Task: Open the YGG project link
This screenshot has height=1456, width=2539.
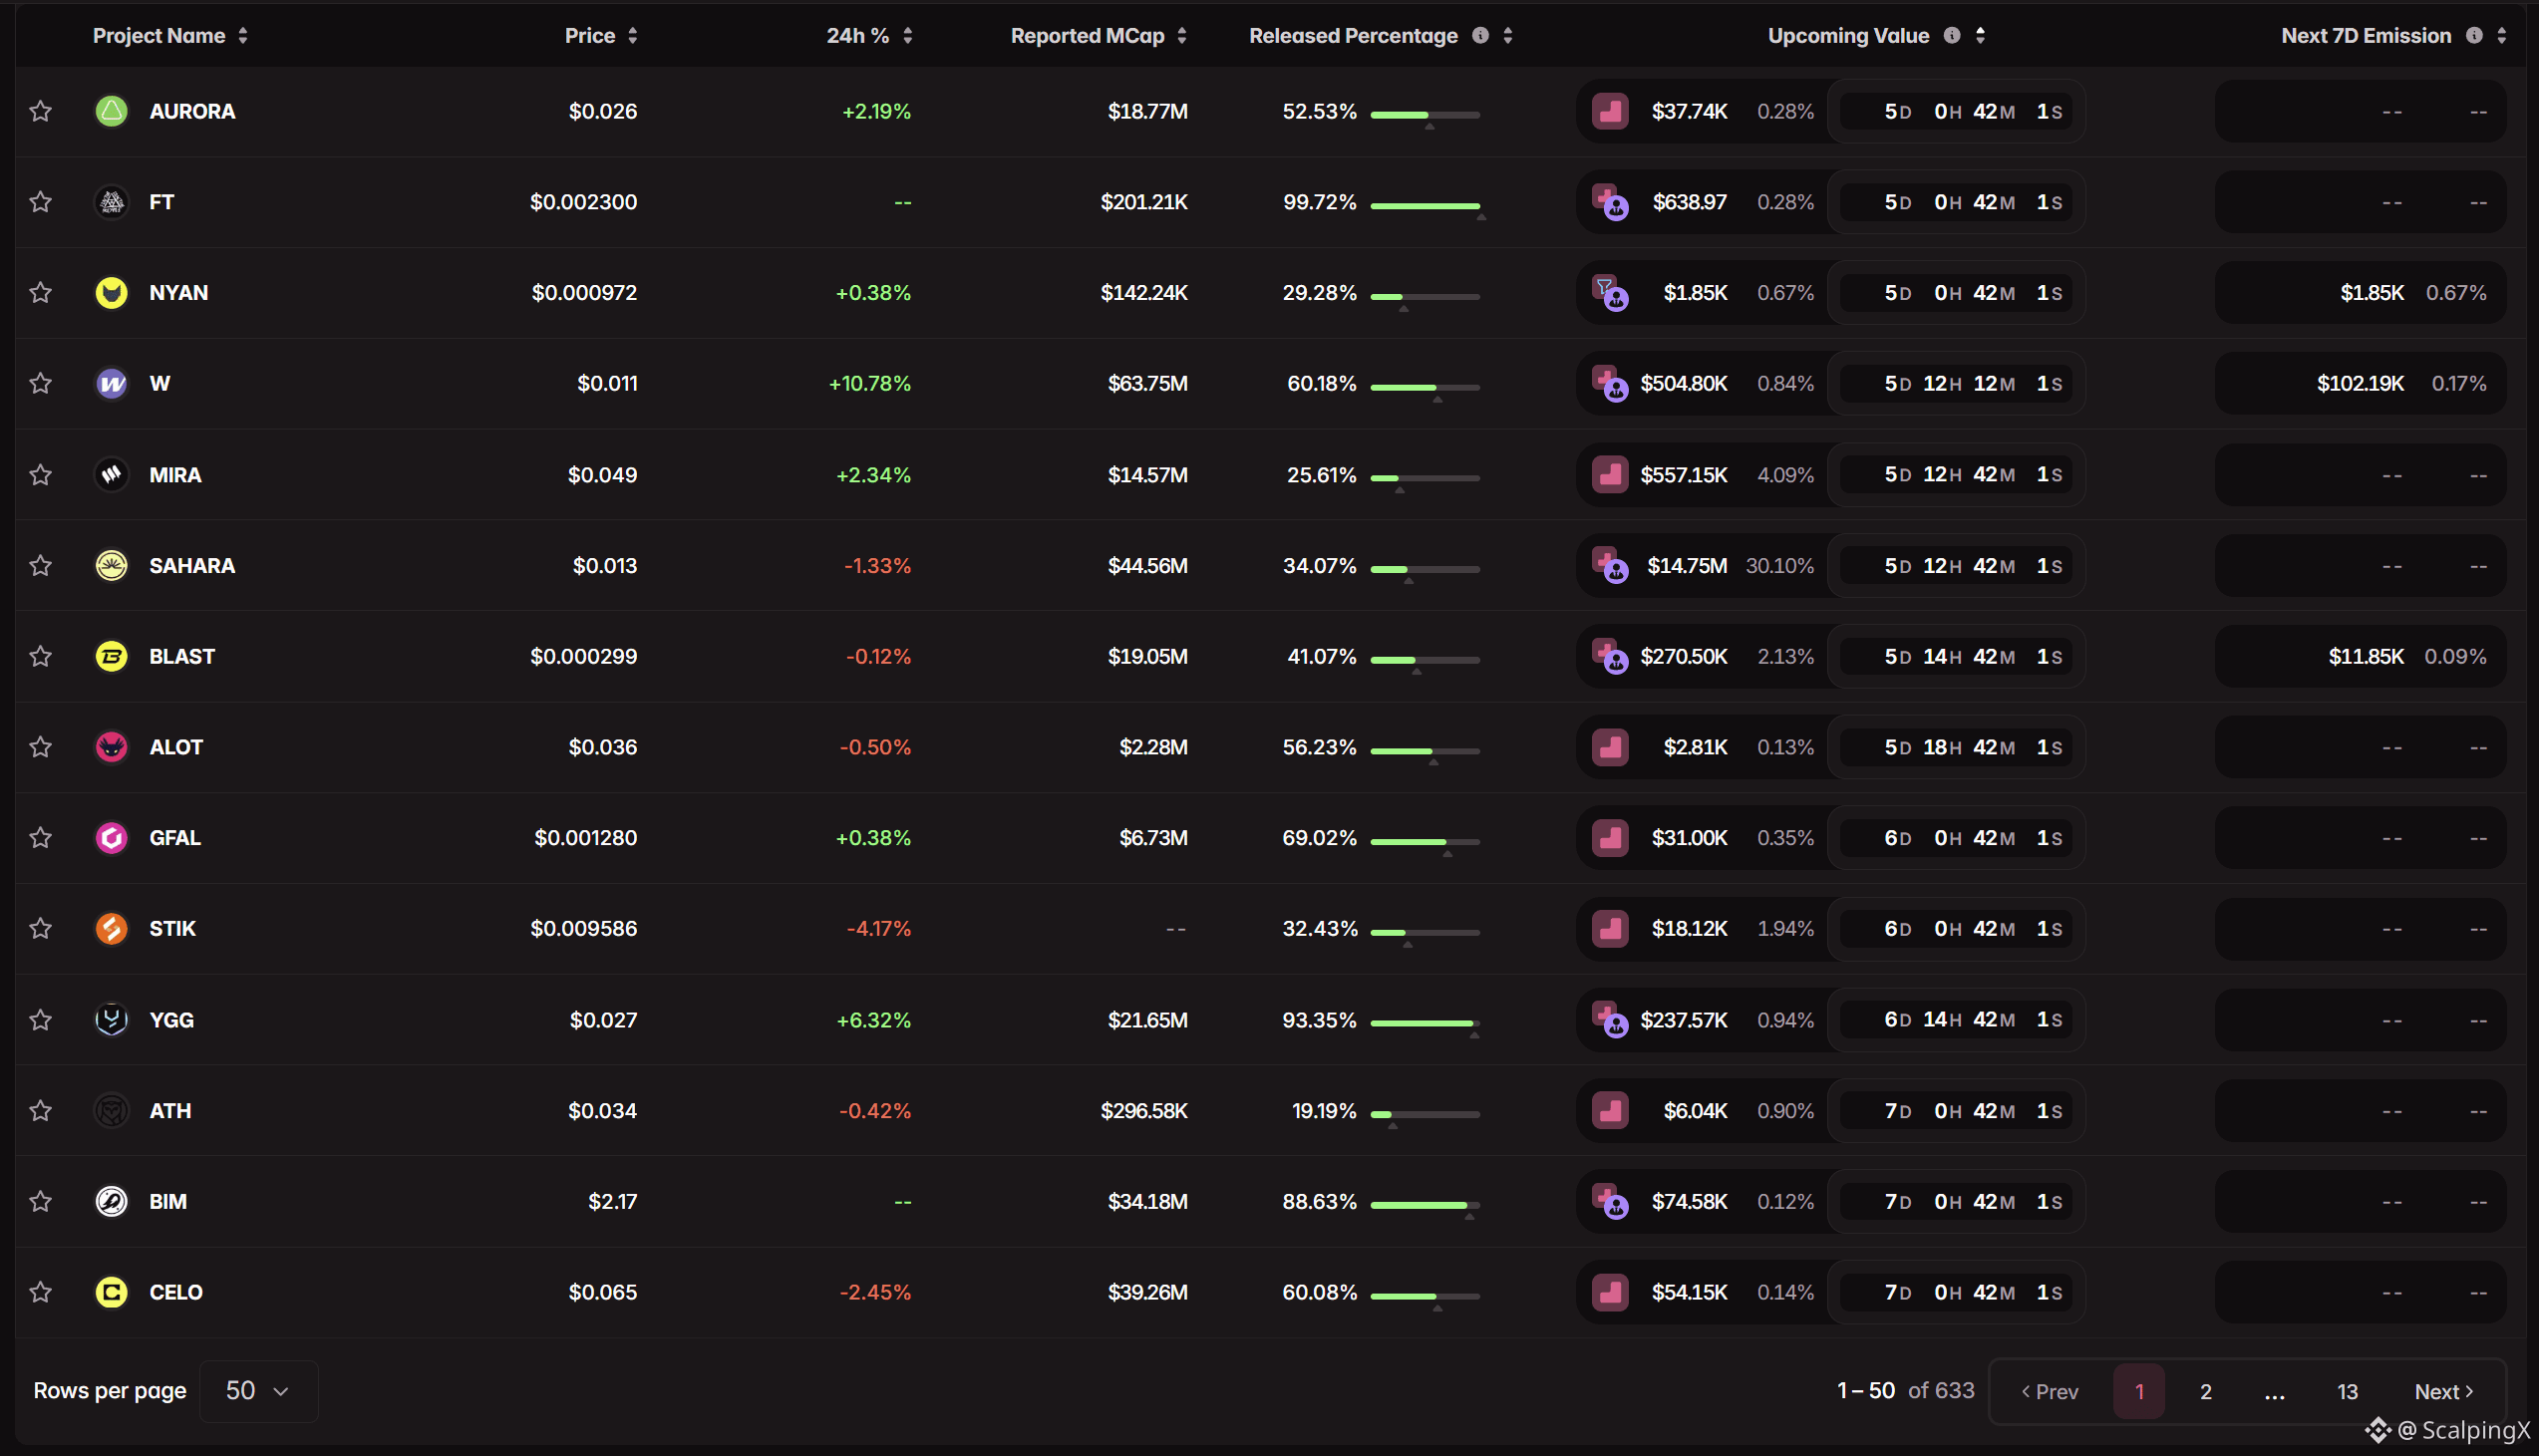Action: point(171,1019)
